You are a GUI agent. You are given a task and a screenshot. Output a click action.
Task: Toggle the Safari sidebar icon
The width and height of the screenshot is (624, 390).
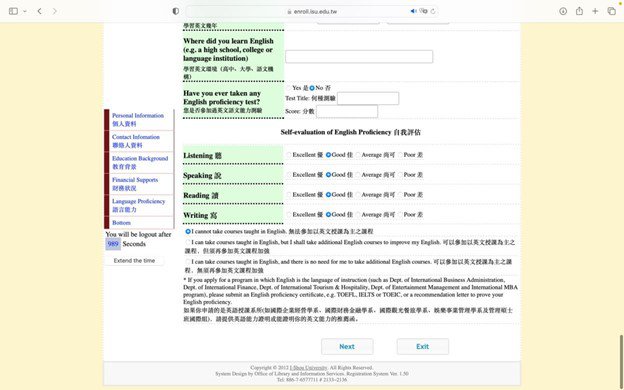[13, 11]
